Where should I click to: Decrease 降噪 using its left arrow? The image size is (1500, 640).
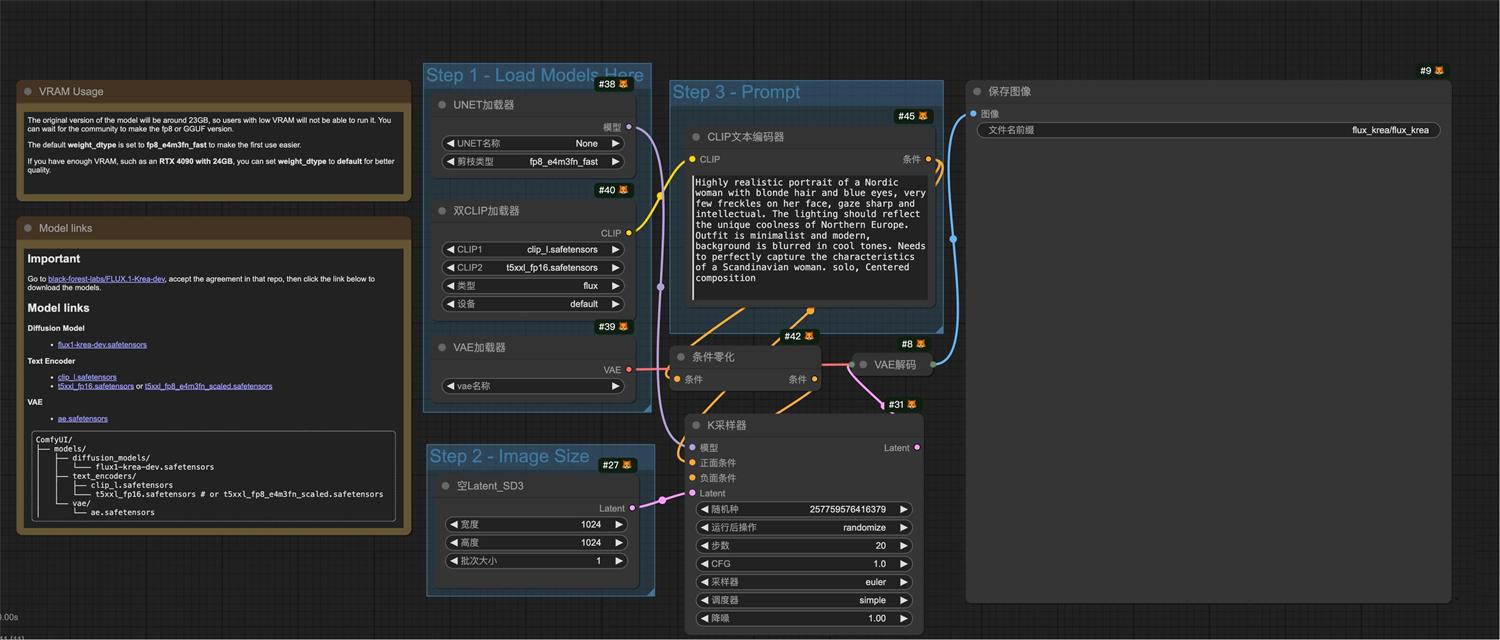click(x=704, y=618)
